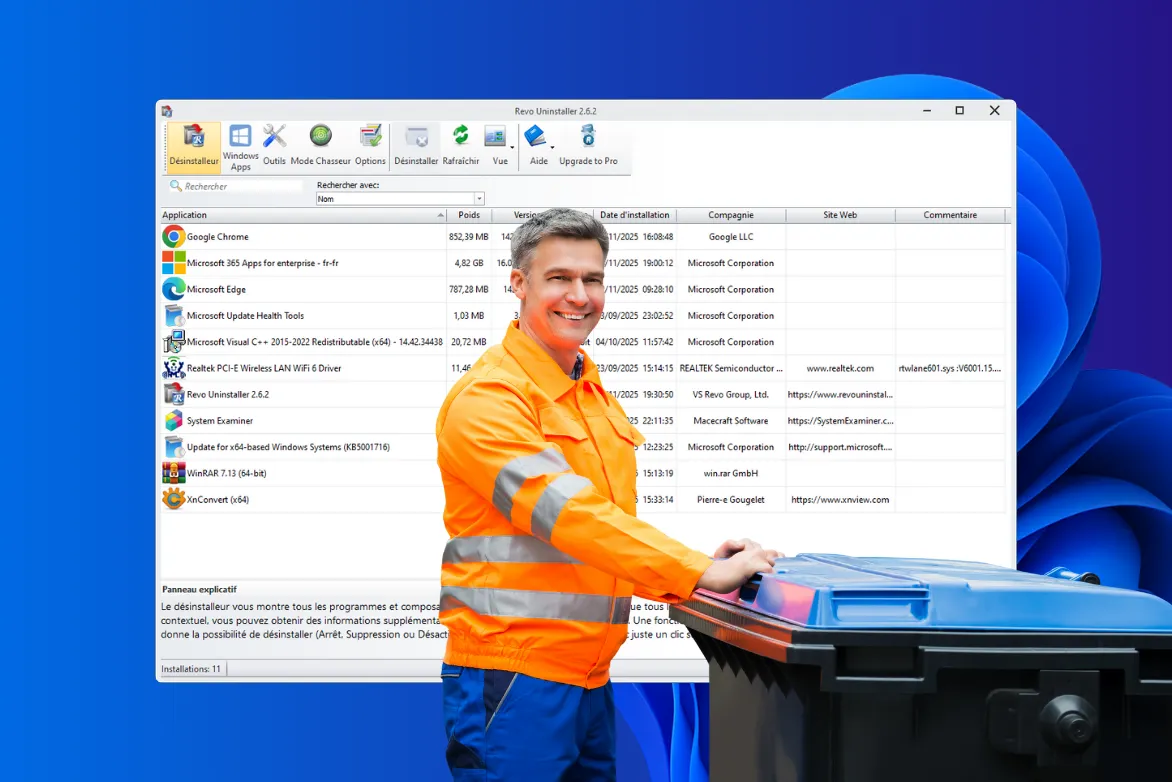
Task: Open the Windows Apps section
Action: point(240,146)
